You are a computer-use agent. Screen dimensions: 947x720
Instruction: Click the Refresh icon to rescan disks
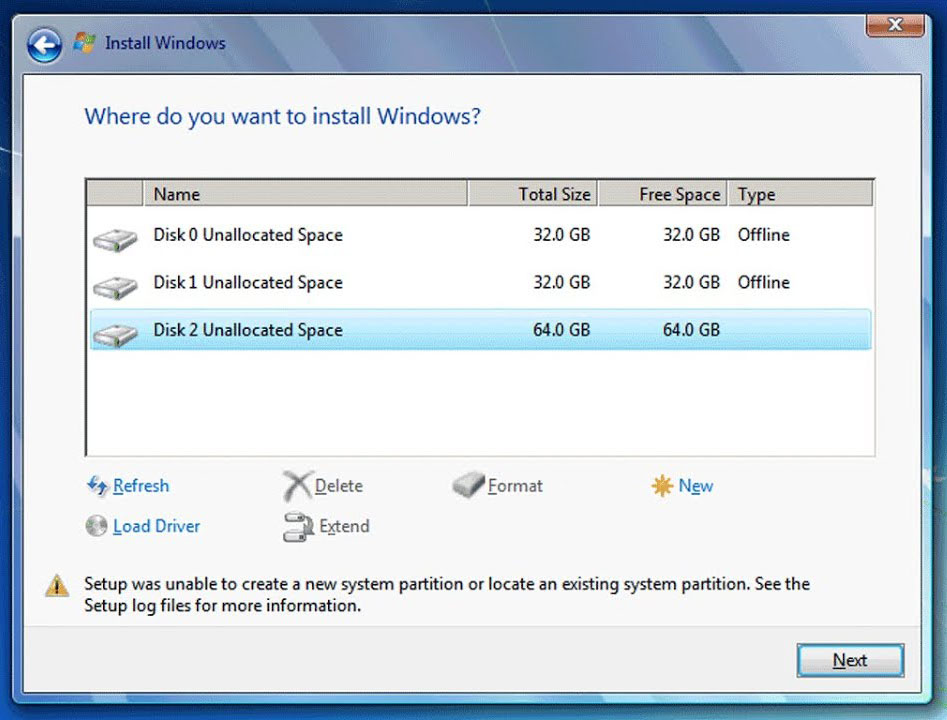97,486
